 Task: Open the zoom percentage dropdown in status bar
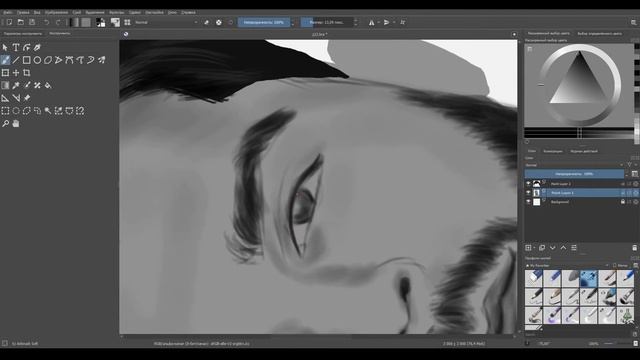[593, 344]
